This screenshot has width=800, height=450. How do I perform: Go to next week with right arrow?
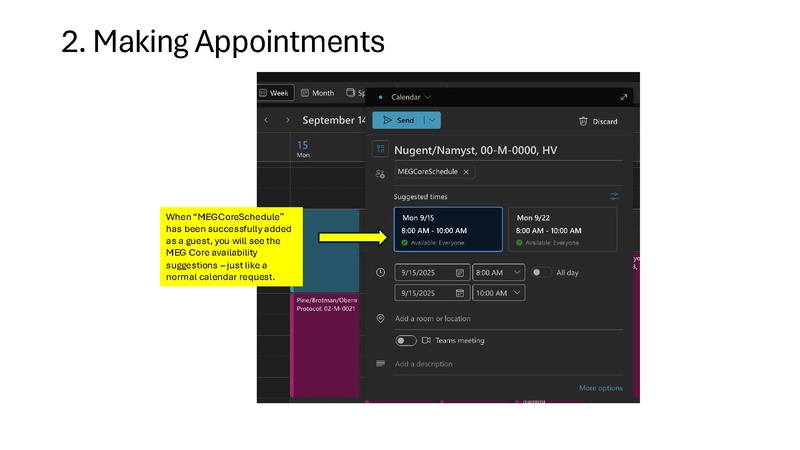[288, 120]
